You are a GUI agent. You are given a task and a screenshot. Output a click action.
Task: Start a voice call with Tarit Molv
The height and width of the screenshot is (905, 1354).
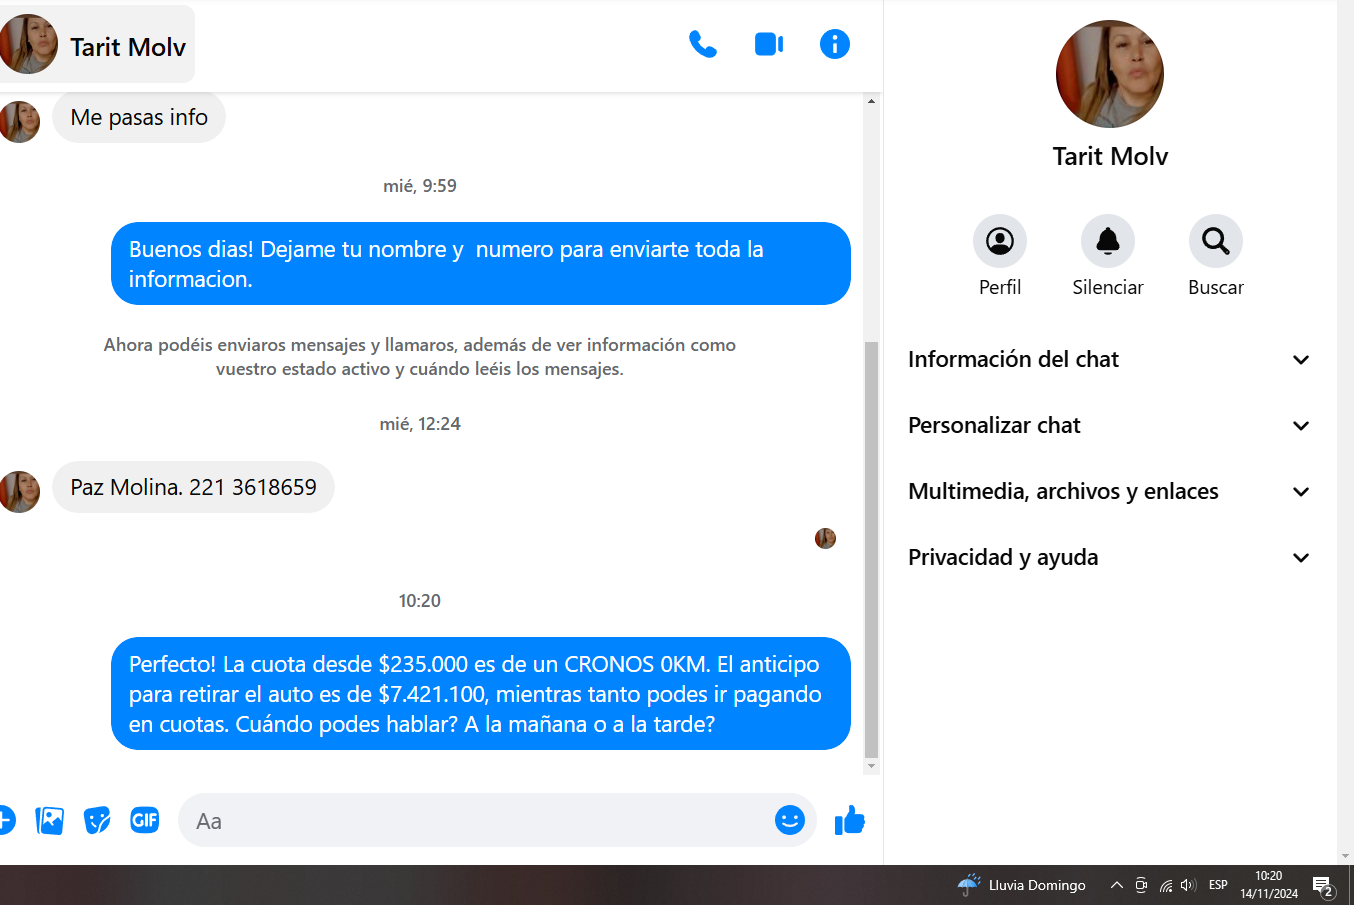coord(703,44)
